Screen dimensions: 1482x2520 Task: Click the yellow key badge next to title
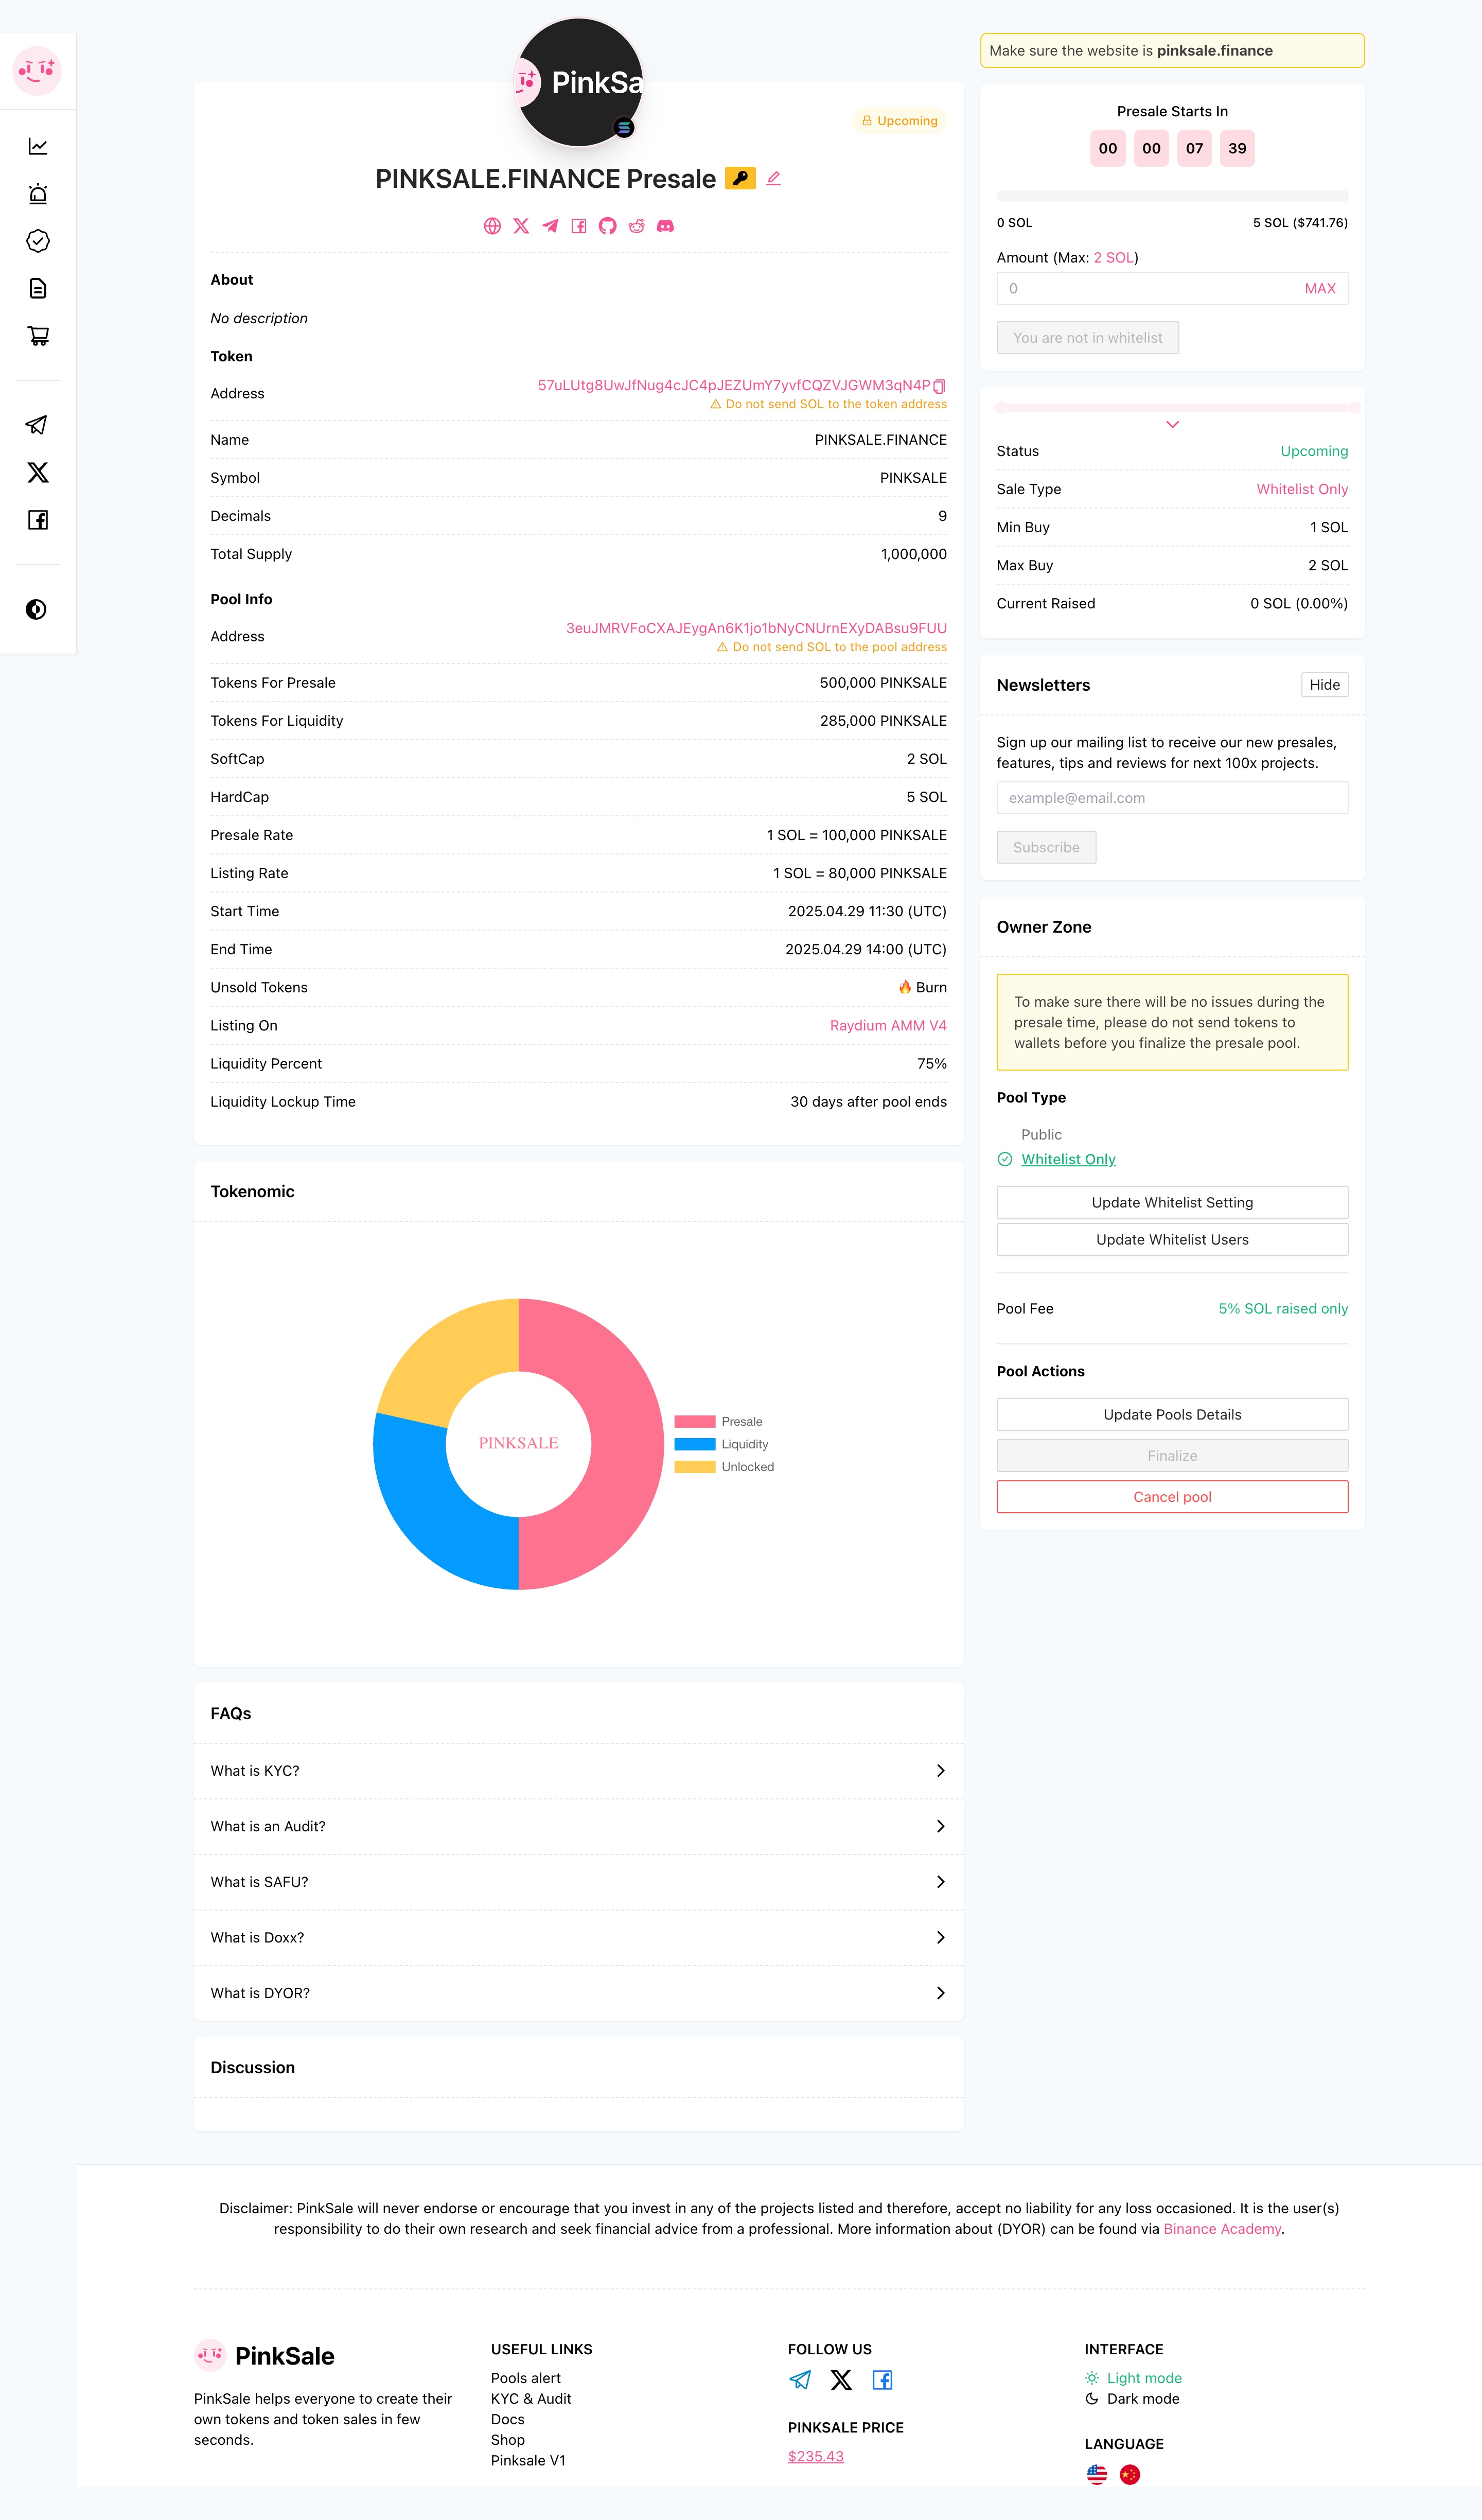pyautogui.click(x=740, y=178)
